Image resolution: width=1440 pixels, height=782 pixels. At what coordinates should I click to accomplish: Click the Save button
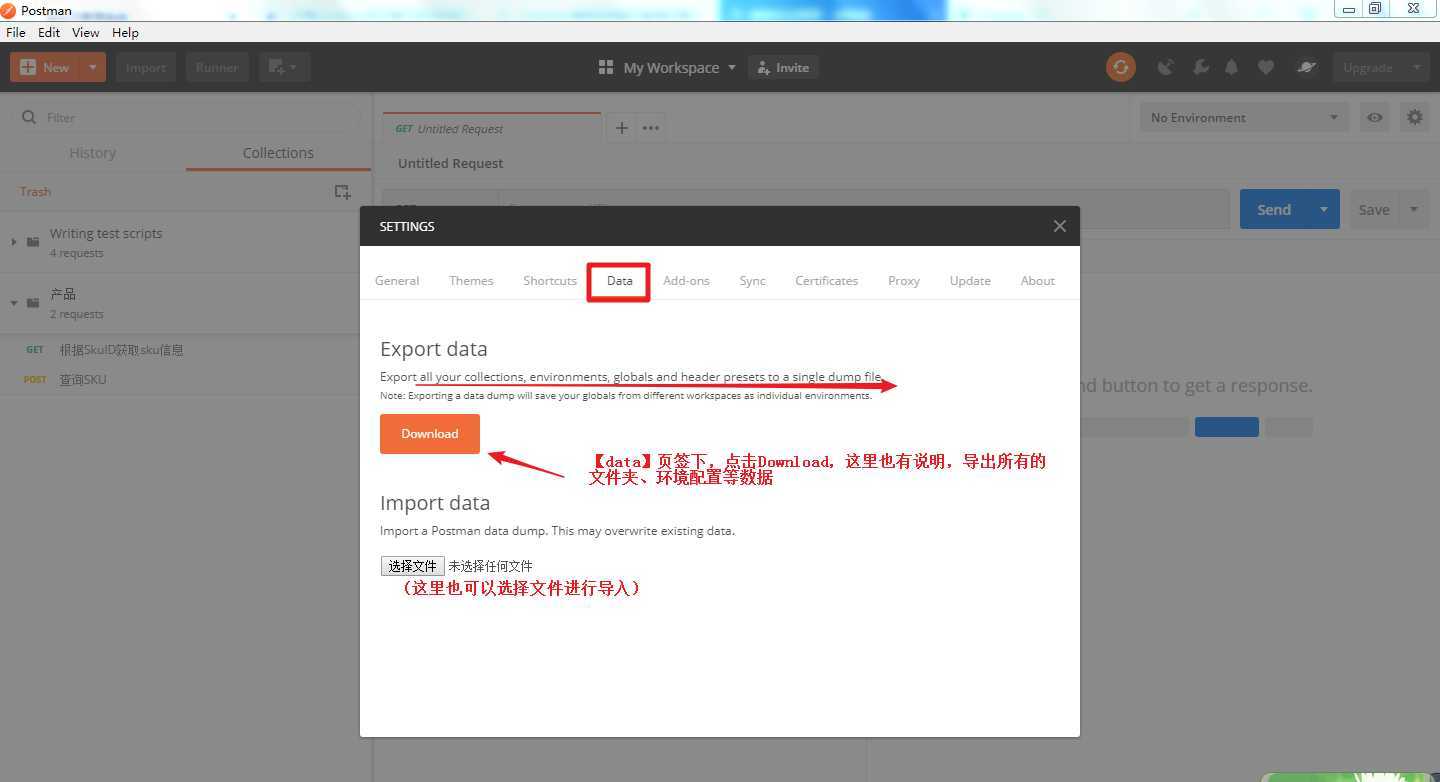click(1373, 209)
